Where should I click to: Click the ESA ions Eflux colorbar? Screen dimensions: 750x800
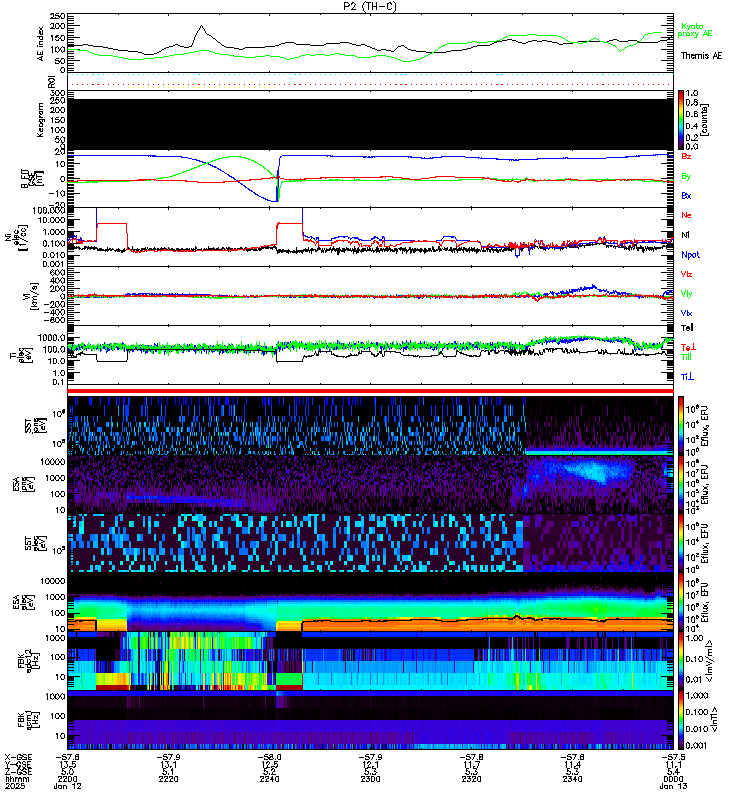coord(681,485)
